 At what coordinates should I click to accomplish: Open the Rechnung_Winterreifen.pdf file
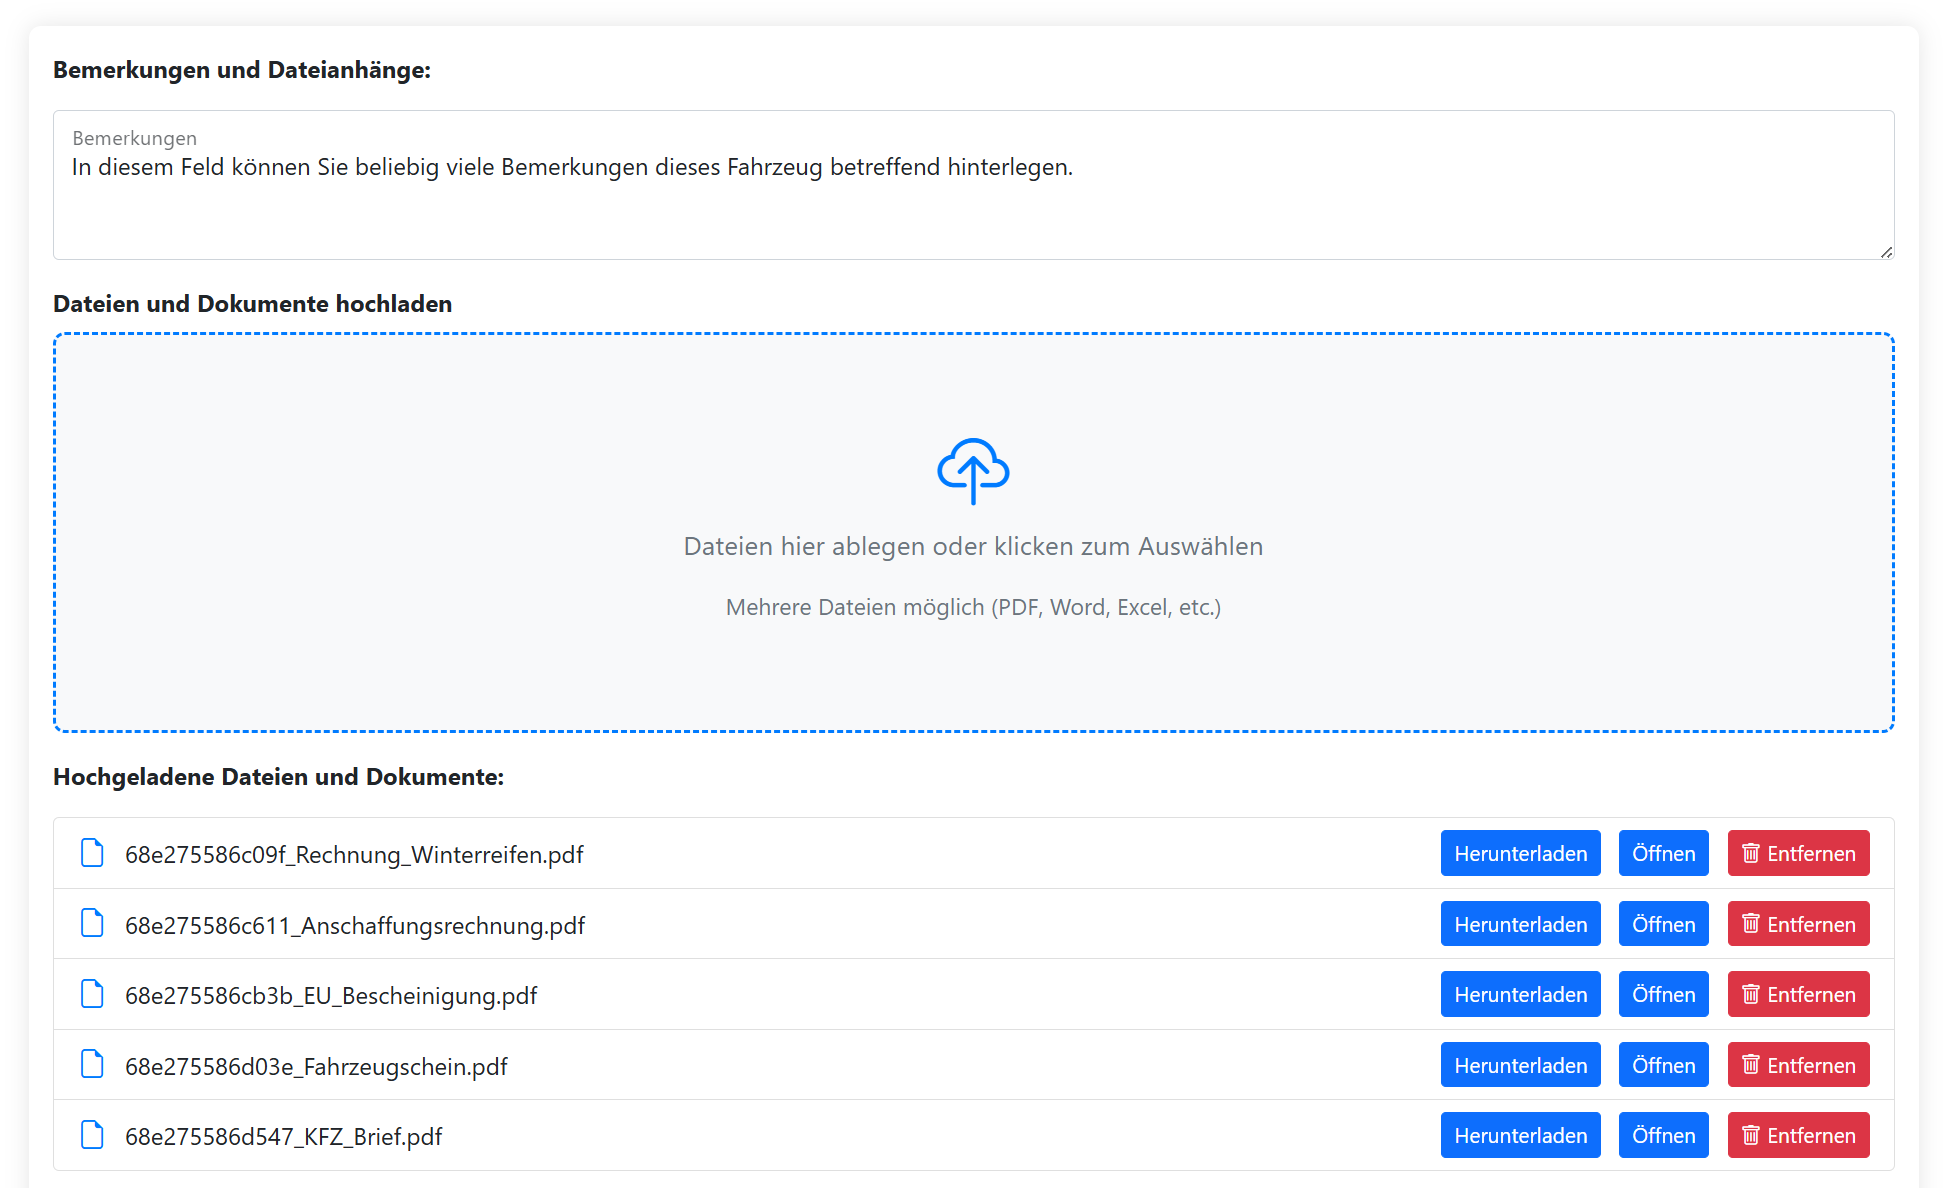(1663, 853)
